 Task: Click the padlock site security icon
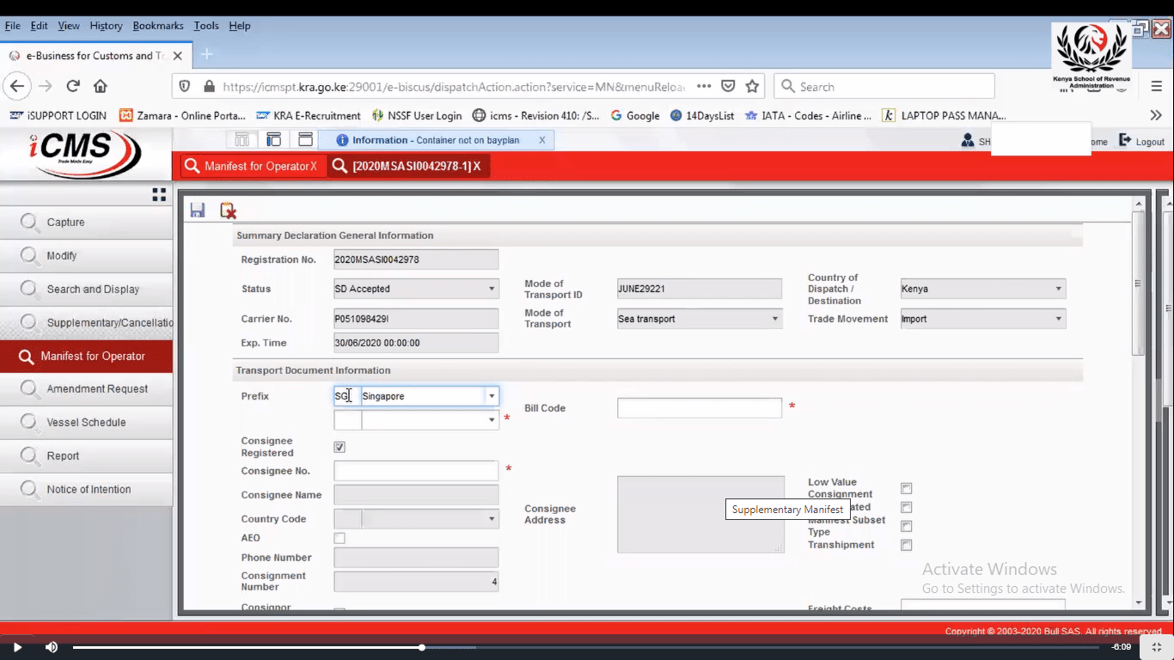[209, 86]
